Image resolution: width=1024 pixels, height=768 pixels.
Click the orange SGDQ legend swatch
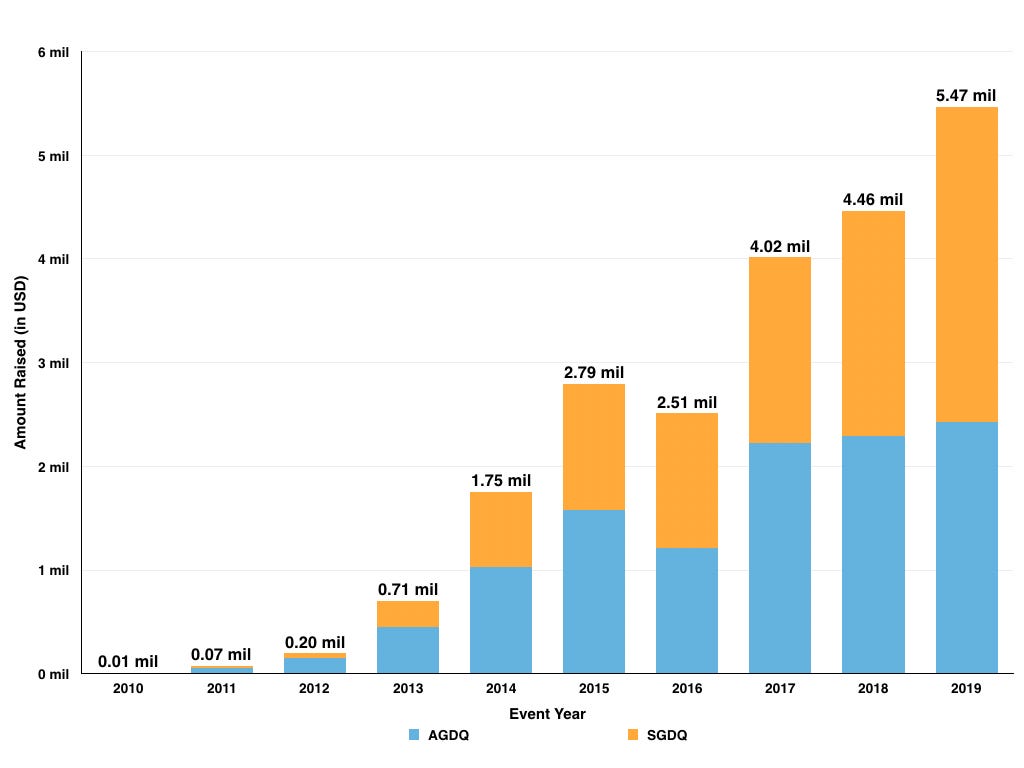click(632, 735)
